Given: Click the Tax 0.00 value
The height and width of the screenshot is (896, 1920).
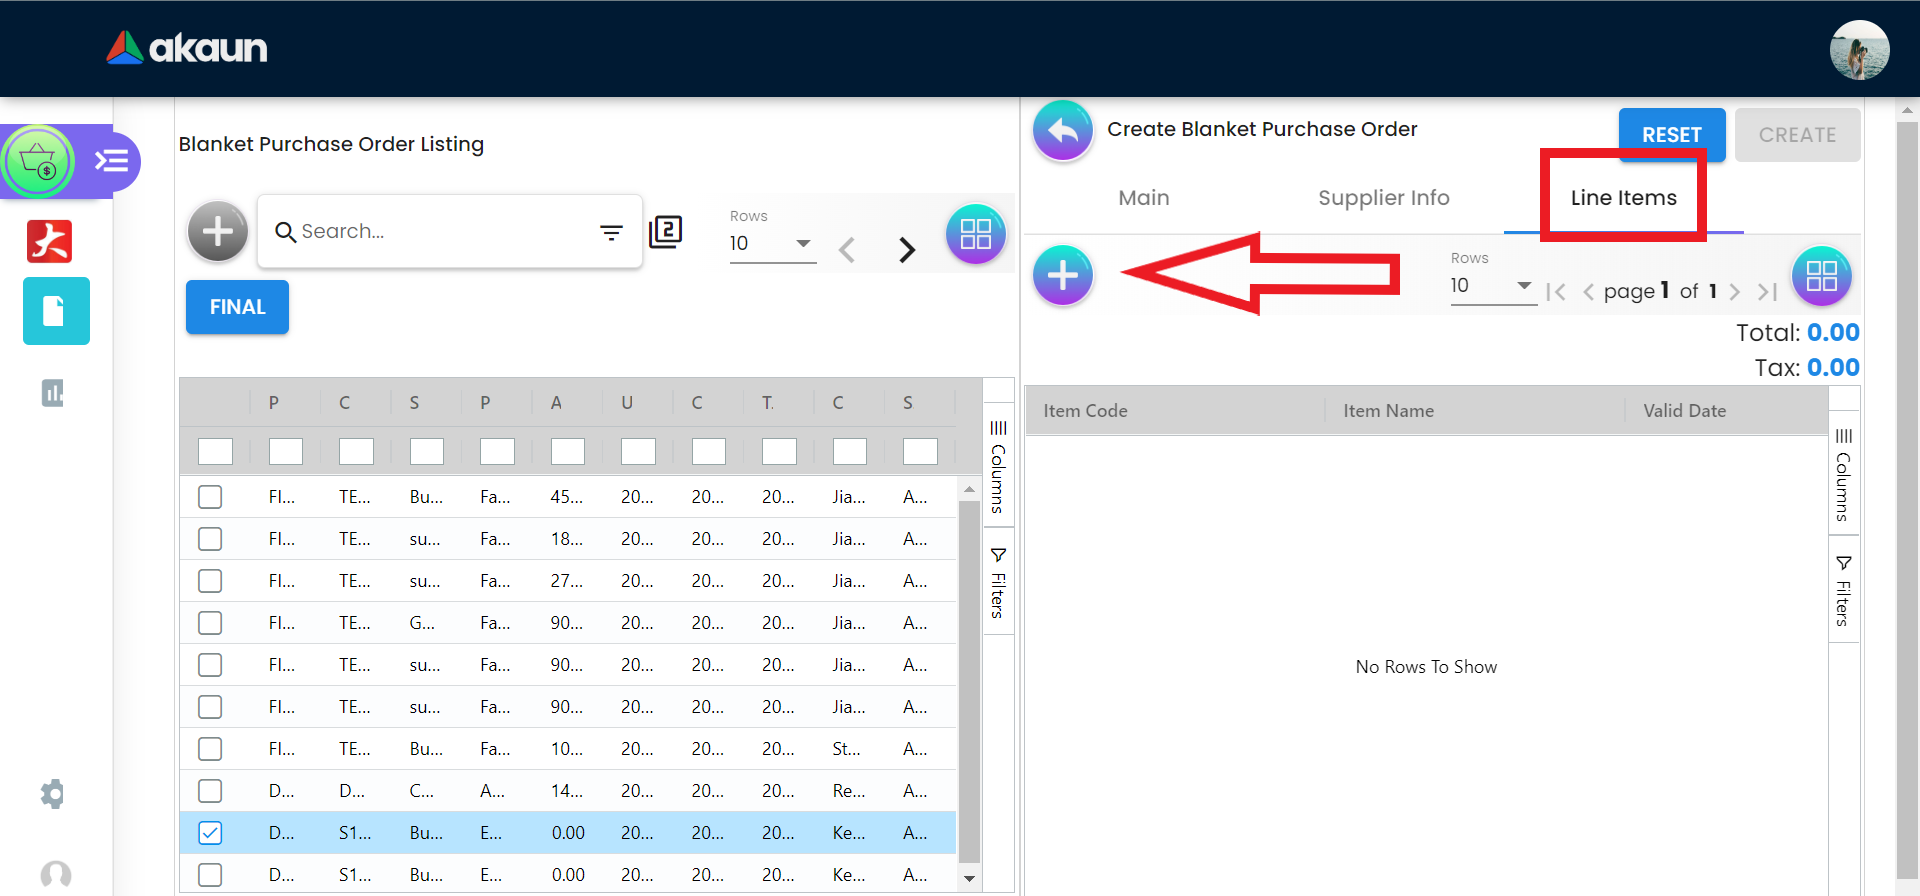Looking at the screenshot, I should 1833,368.
